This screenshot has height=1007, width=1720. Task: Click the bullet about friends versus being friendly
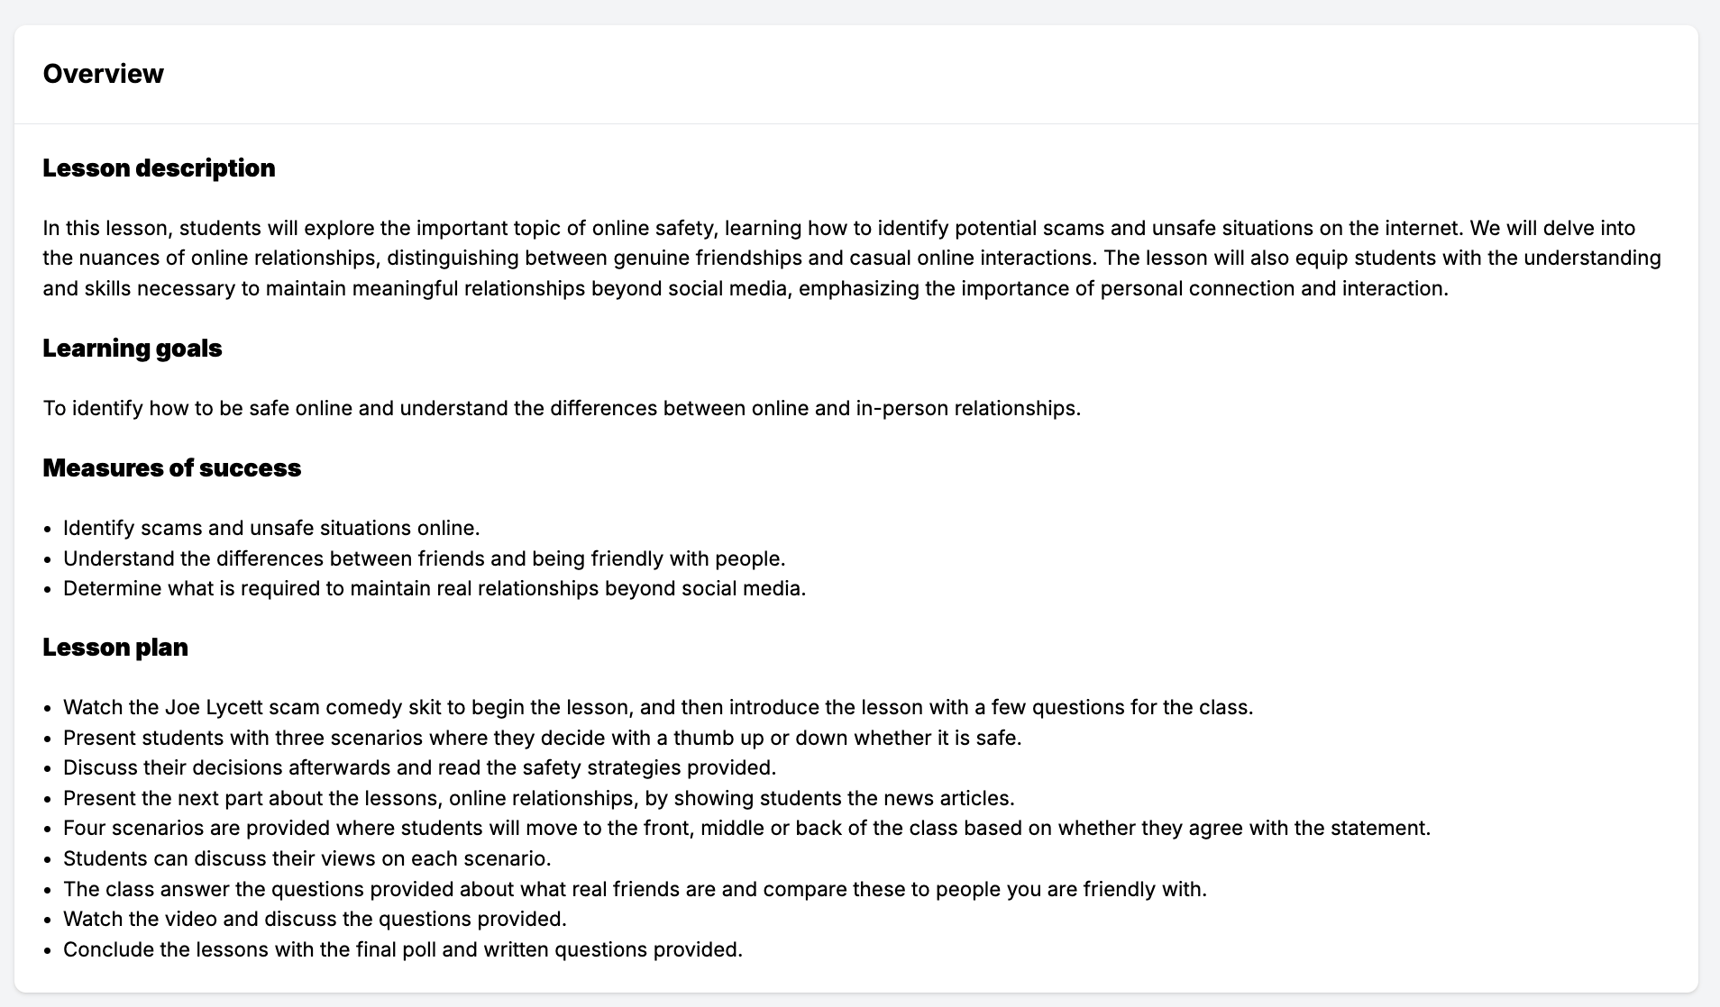pyautogui.click(x=424, y=558)
